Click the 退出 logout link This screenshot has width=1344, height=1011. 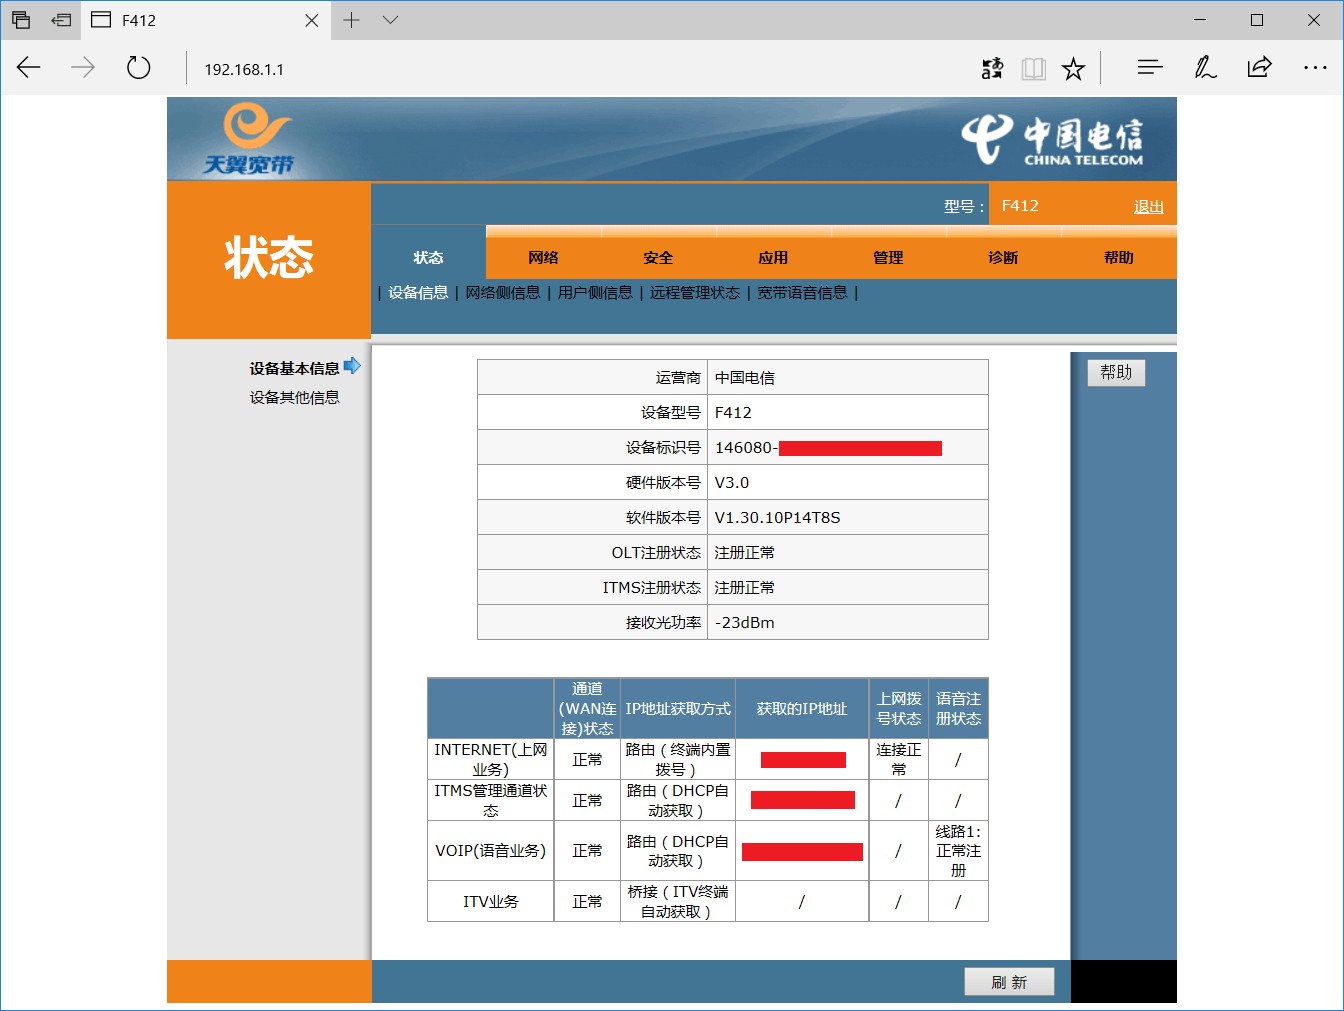pos(1148,206)
